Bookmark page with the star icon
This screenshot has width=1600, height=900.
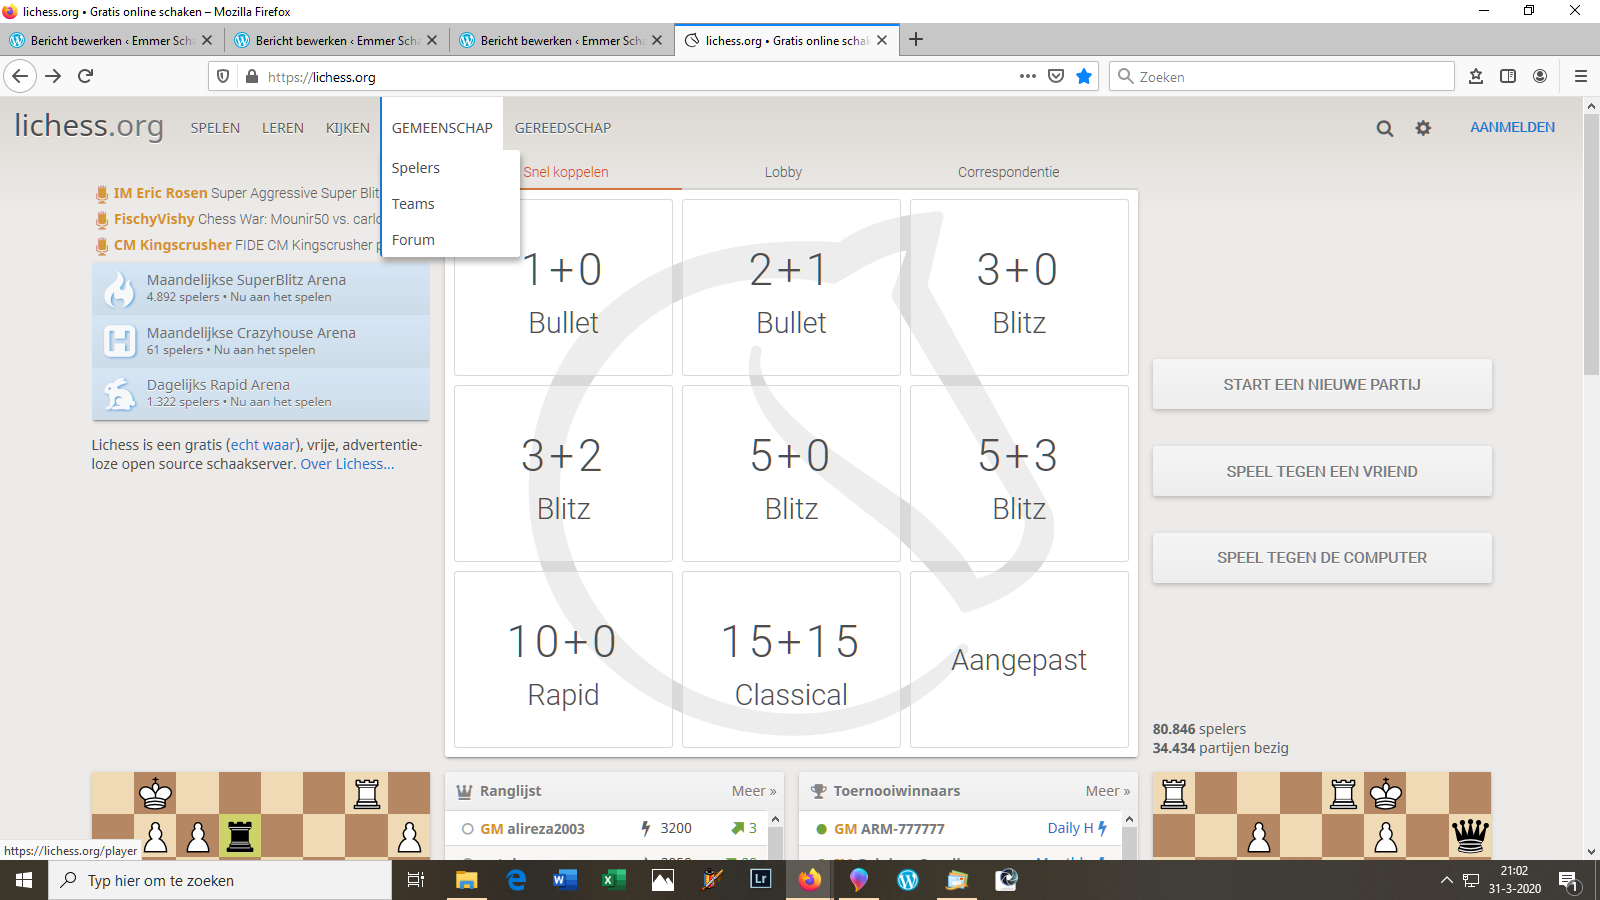pyautogui.click(x=1084, y=77)
